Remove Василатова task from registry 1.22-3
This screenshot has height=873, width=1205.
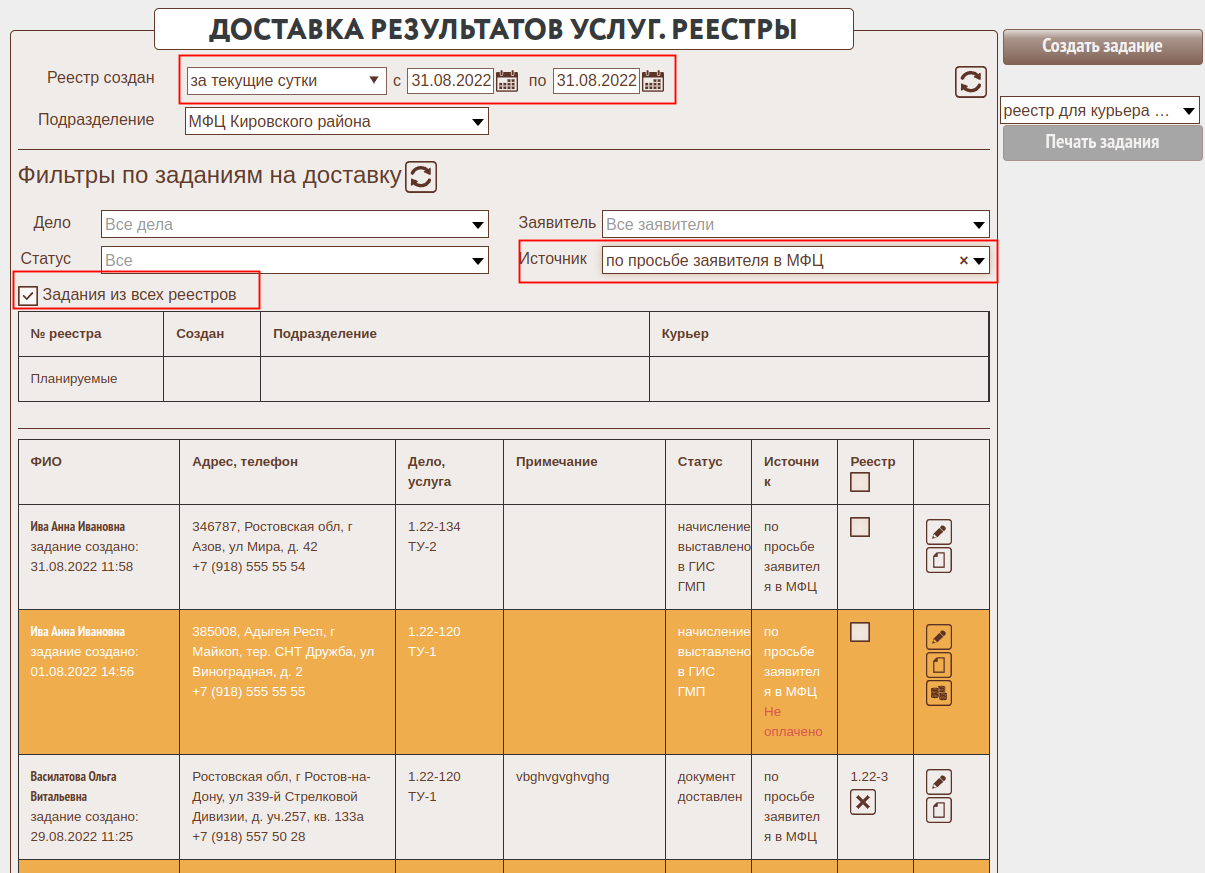[x=862, y=802]
